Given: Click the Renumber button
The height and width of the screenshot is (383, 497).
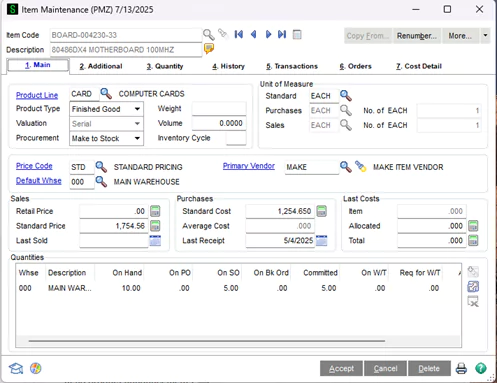Looking at the screenshot, I should click(x=417, y=36).
